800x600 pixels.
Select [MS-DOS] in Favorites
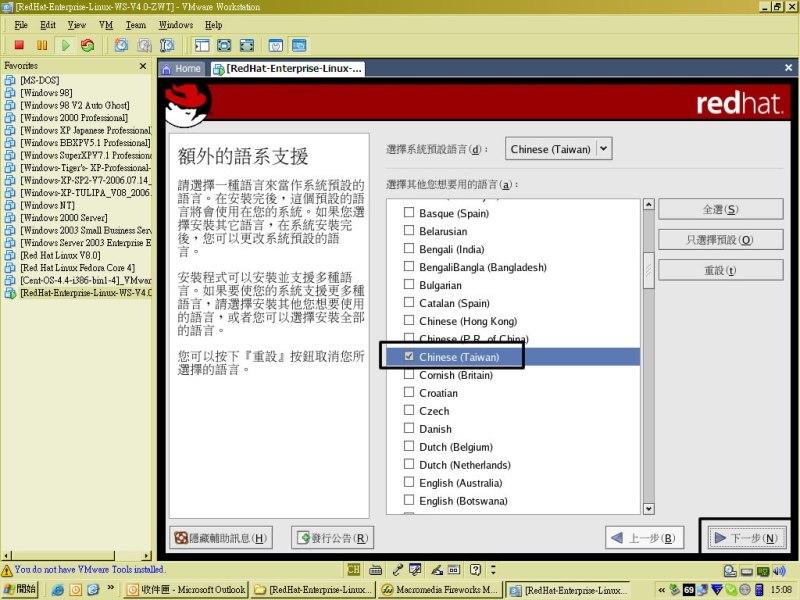[x=39, y=80]
